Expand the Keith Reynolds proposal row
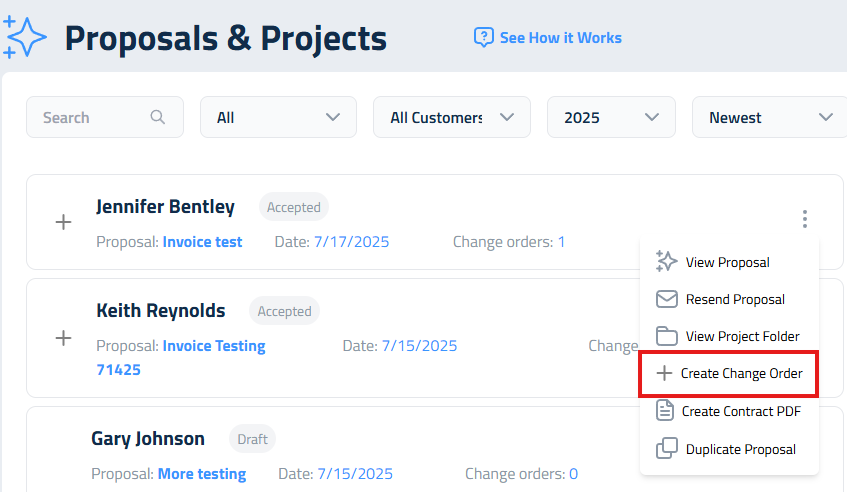Image resolution: width=847 pixels, height=492 pixels. 63,338
